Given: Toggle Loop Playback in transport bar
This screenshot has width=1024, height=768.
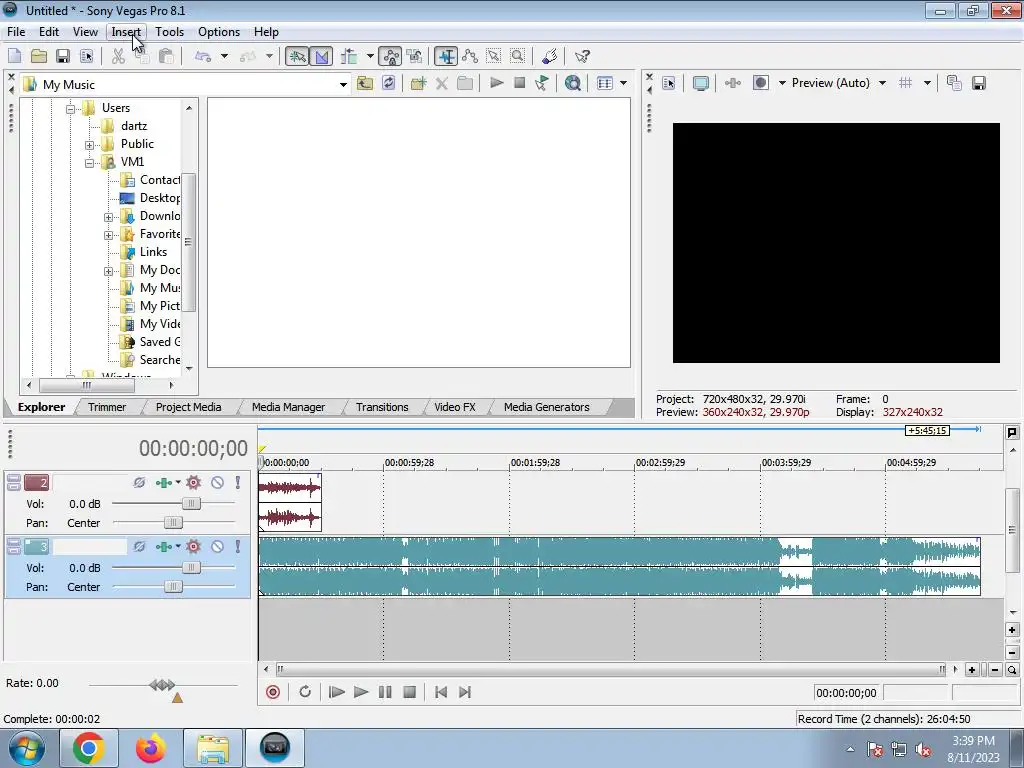Looking at the screenshot, I should [304, 692].
